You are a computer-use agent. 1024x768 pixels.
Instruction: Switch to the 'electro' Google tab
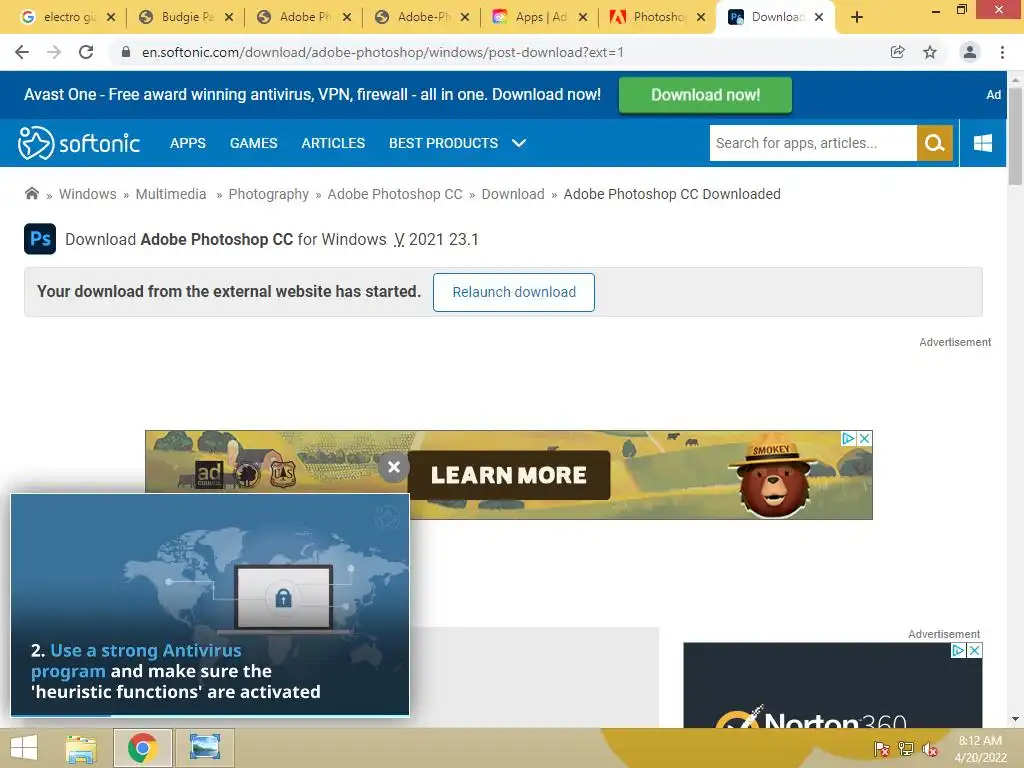tap(67, 17)
